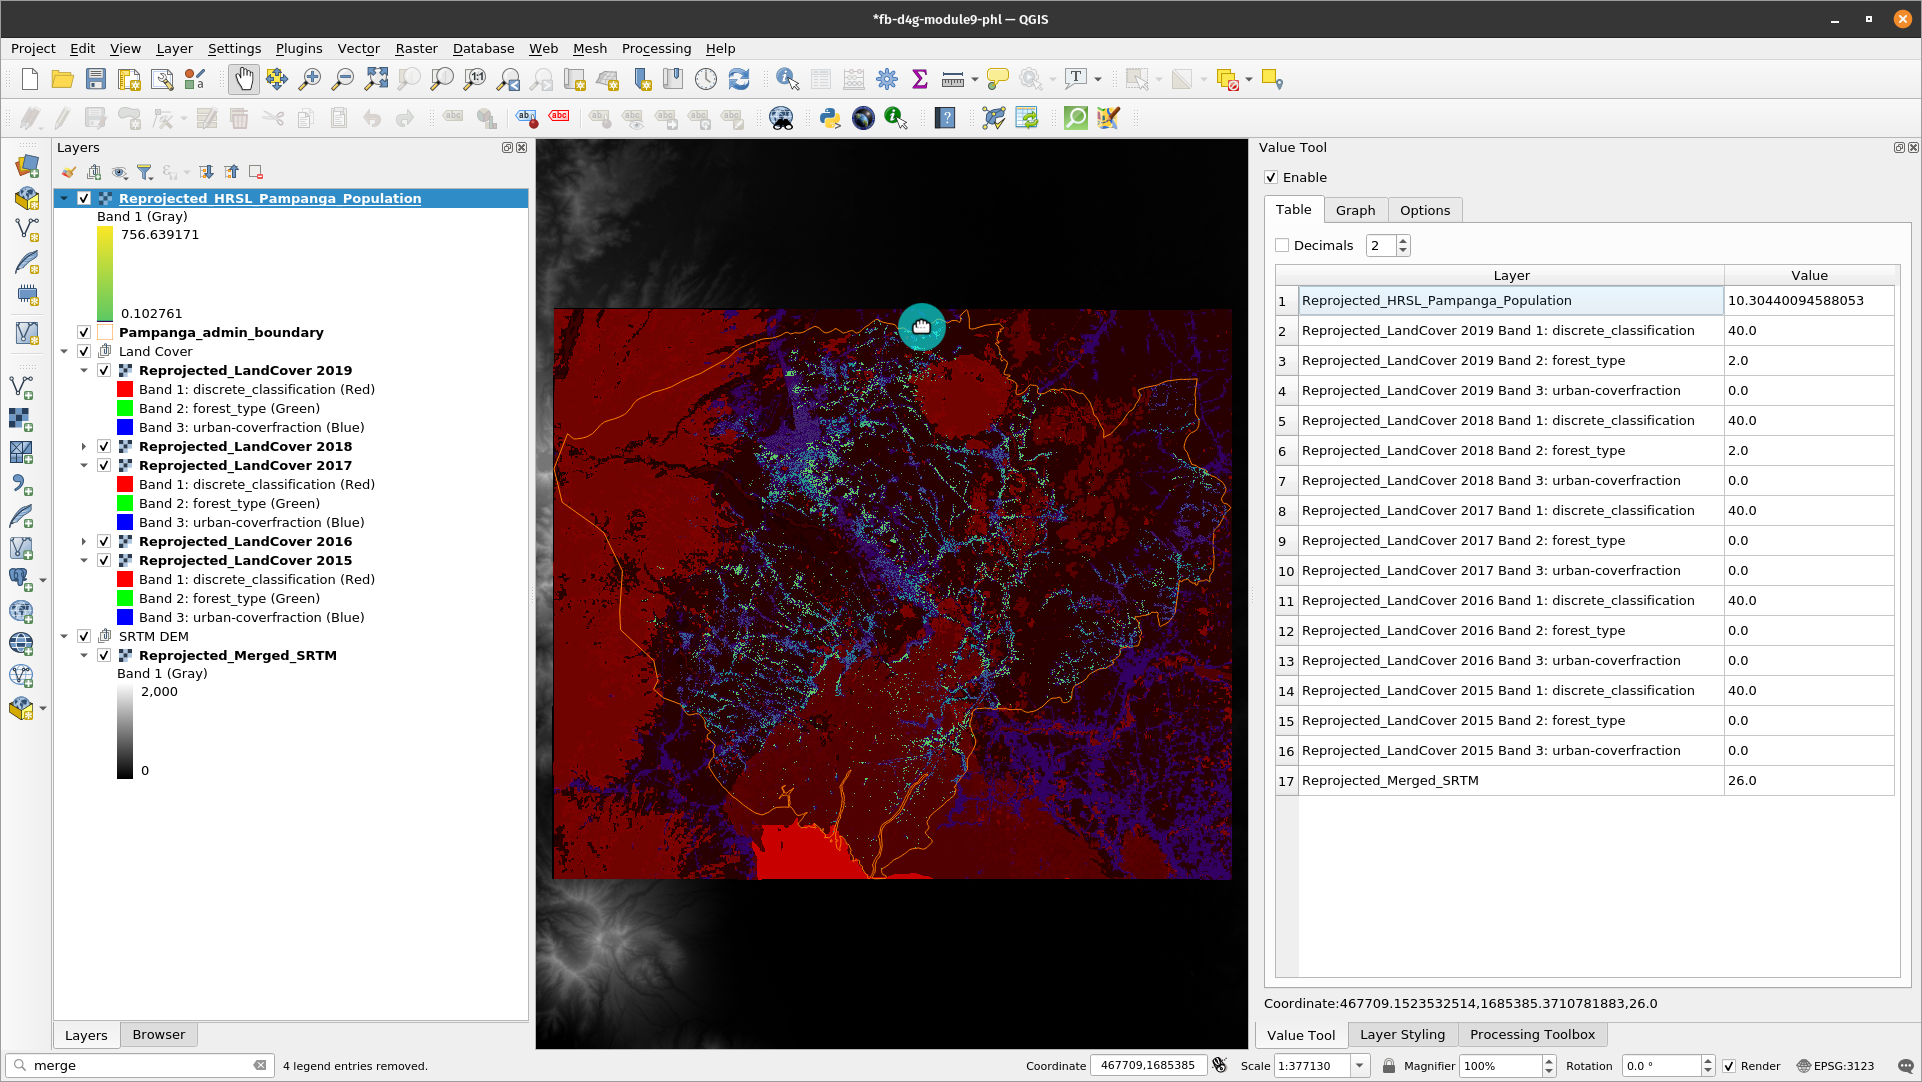Toggle the render lock icon next to Scale

click(1389, 1066)
